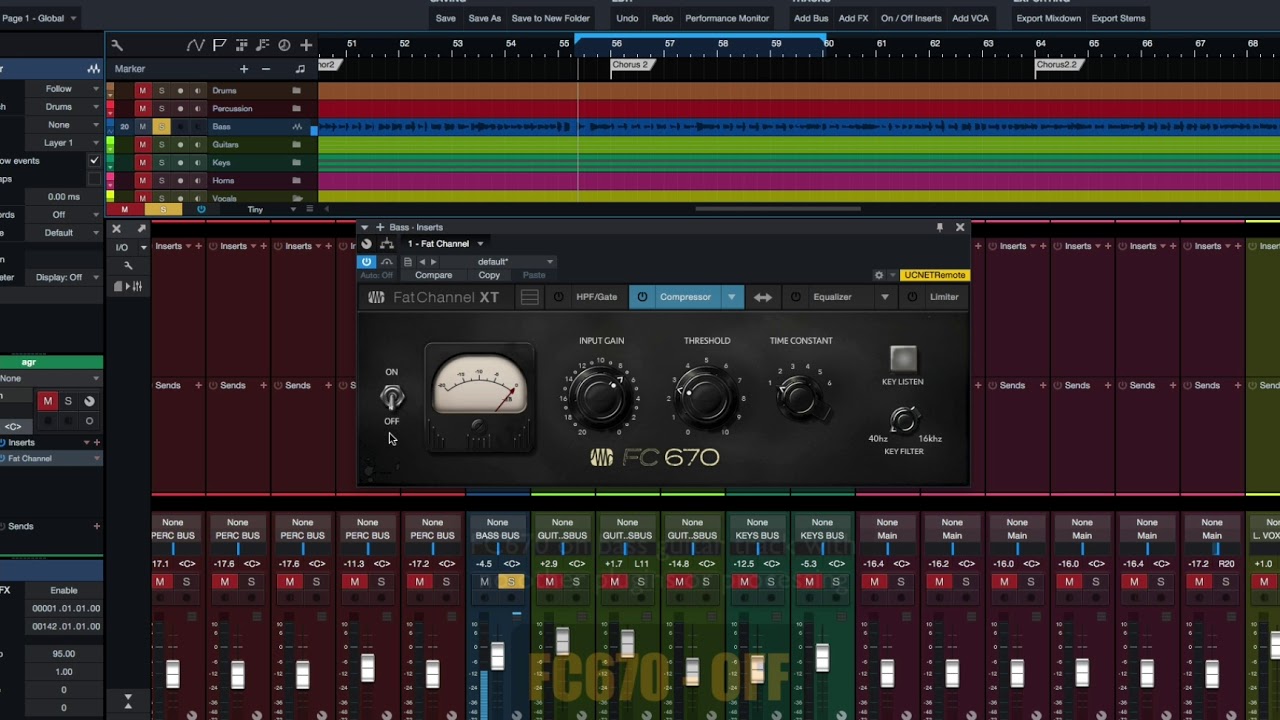Open the Compressor model dropdown
Viewport: 1280px width, 720px height.
(732, 297)
